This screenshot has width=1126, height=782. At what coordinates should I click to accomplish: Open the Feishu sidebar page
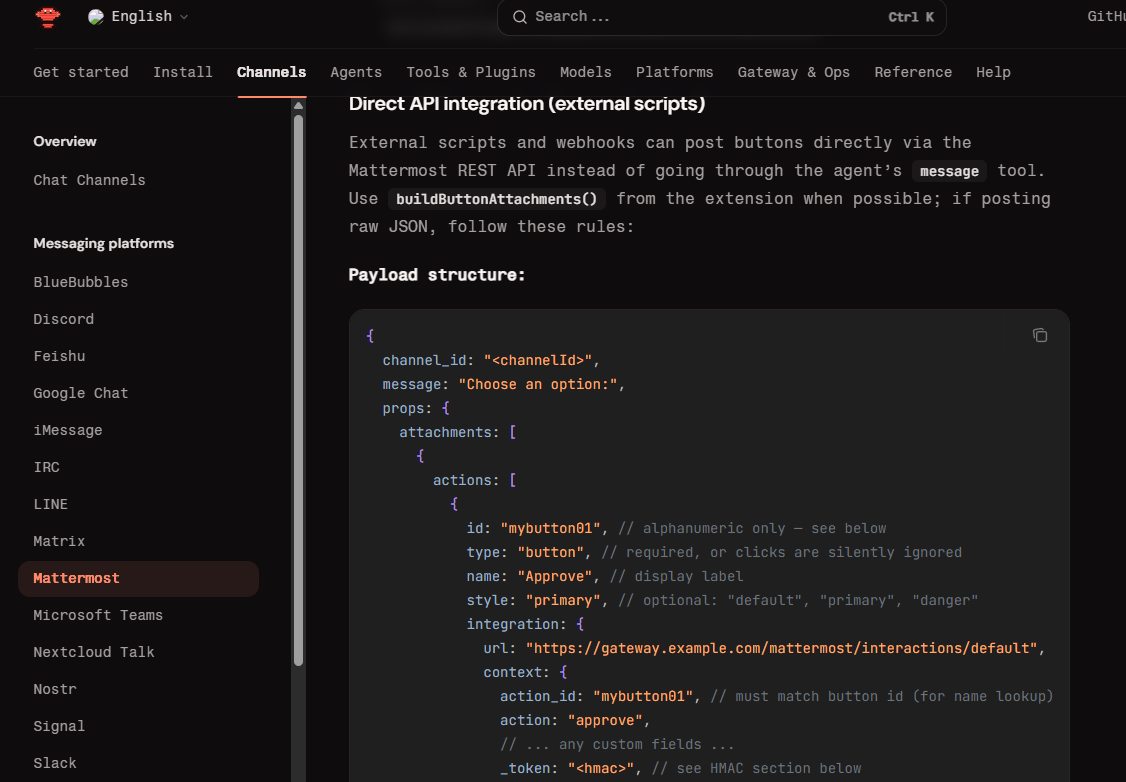(x=59, y=356)
